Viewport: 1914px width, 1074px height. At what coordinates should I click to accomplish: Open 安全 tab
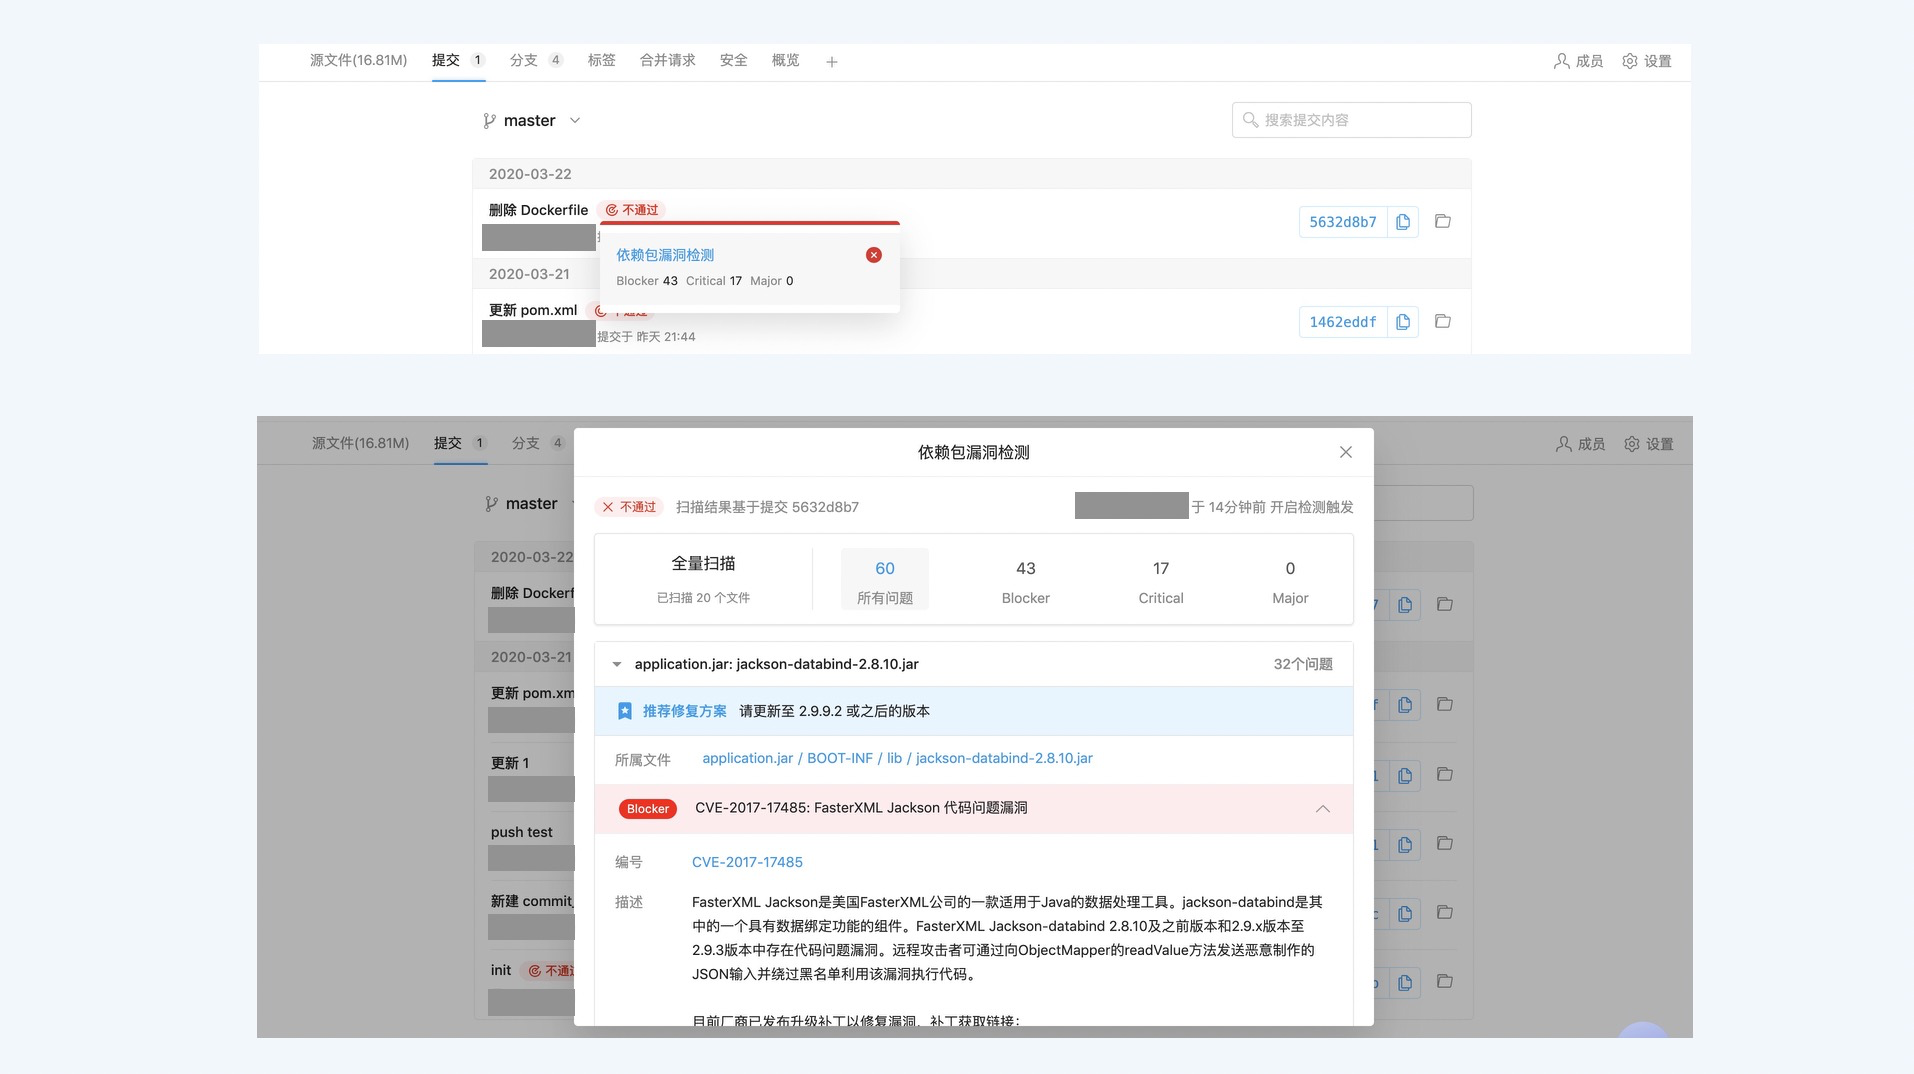pos(734,60)
